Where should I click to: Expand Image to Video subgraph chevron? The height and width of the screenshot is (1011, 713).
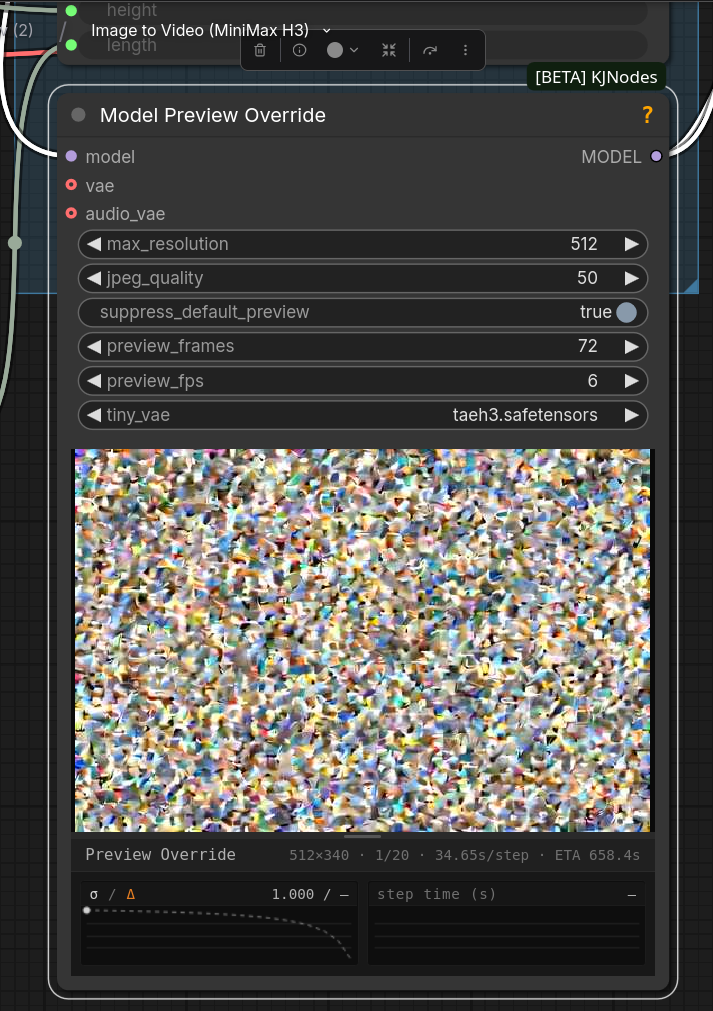coord(327,30)
